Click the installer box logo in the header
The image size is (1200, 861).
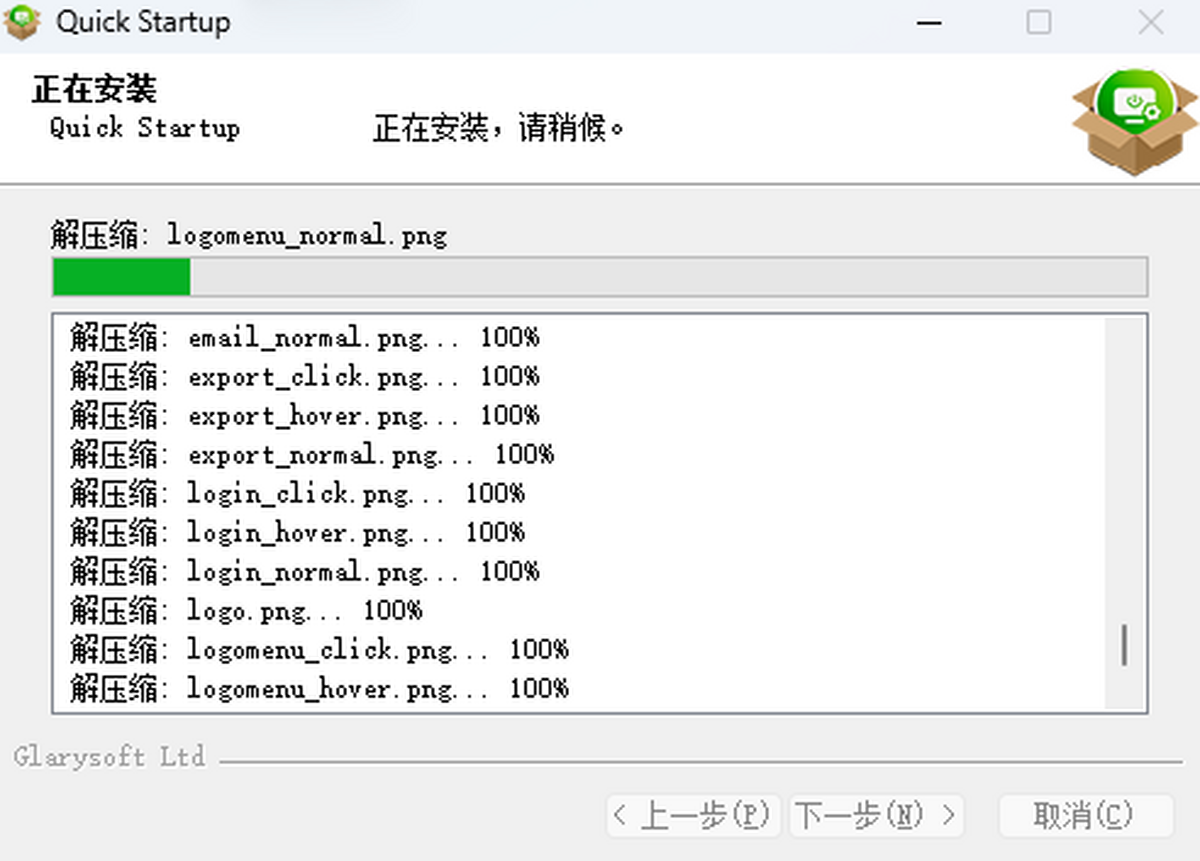click(x=1134, y=122)
